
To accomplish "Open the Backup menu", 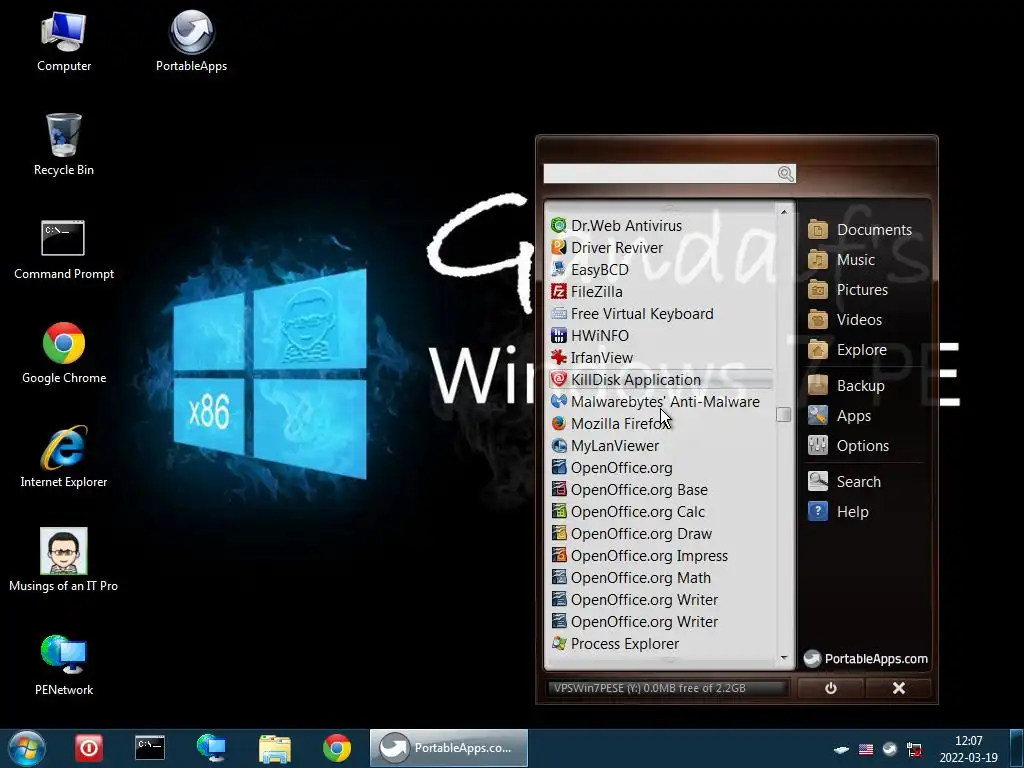I will tap(846, 386).
